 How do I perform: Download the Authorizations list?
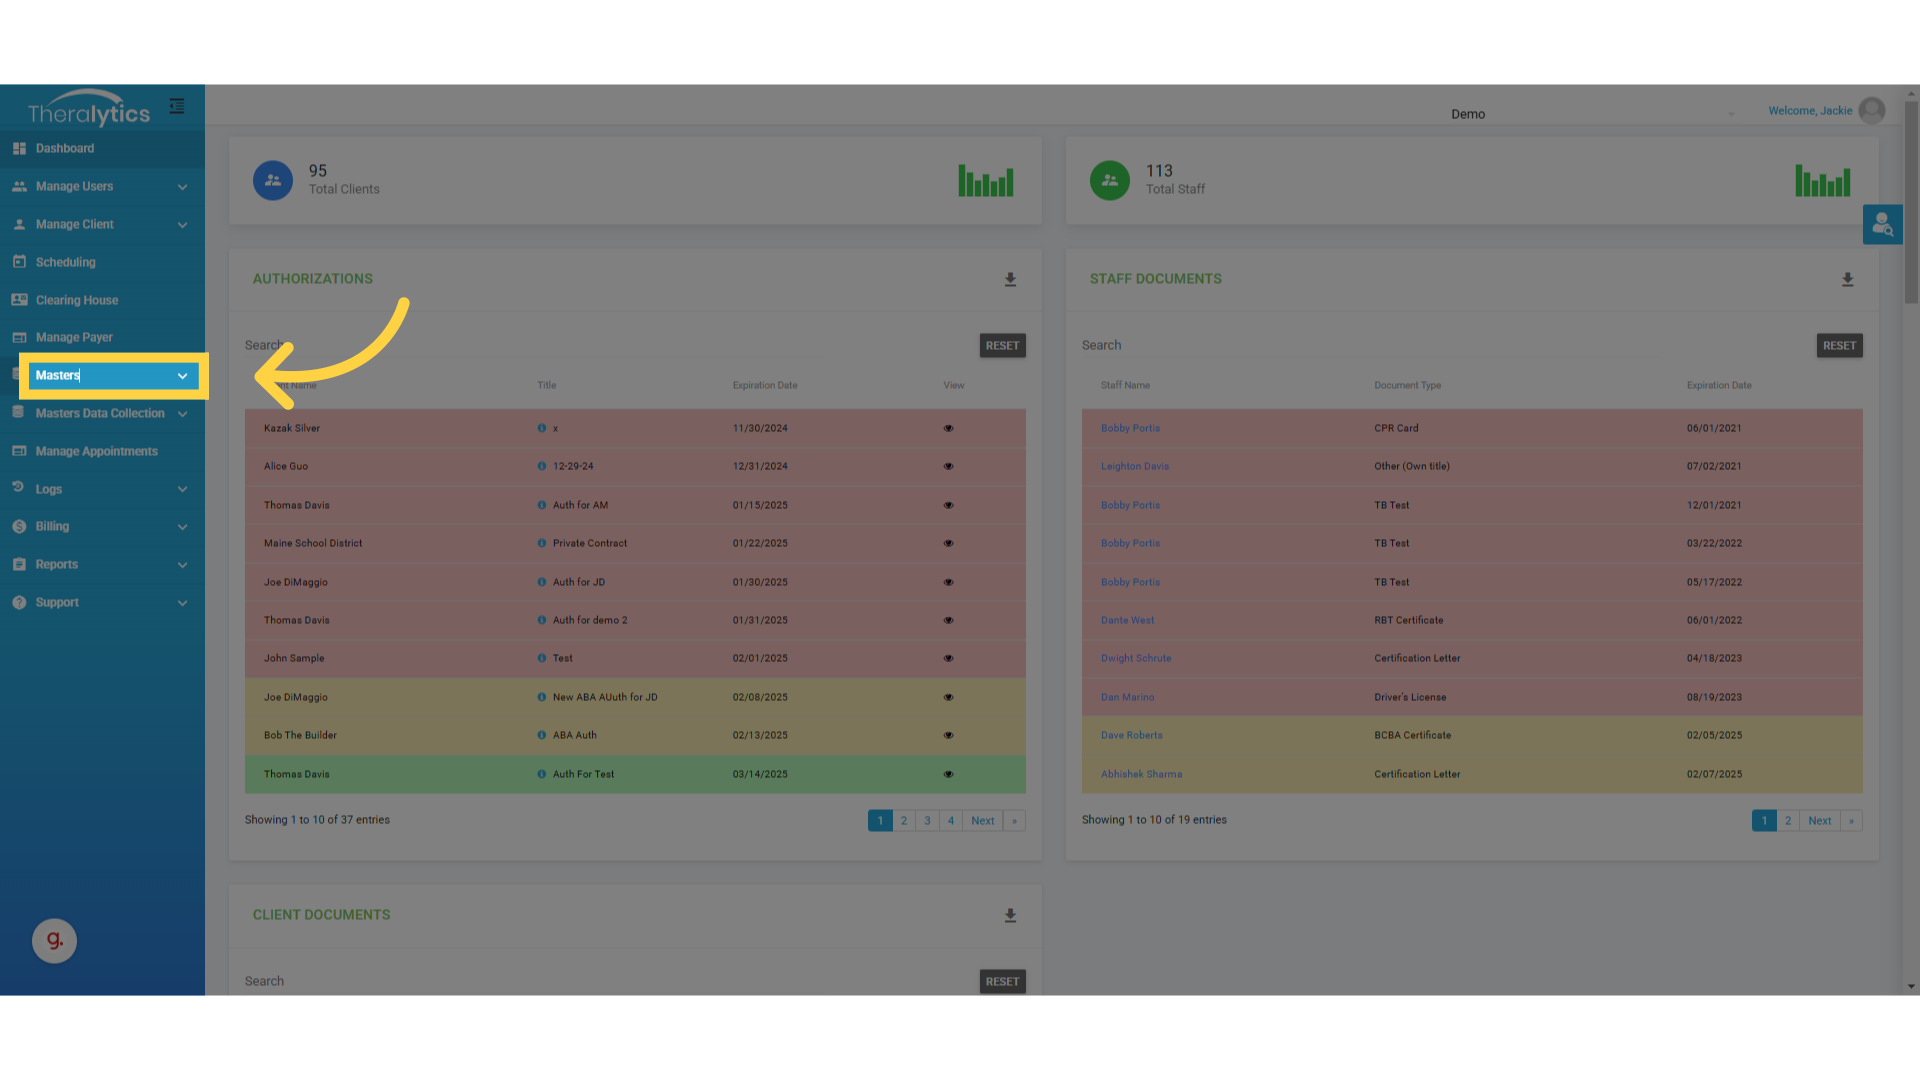[x=1010, y=280]
